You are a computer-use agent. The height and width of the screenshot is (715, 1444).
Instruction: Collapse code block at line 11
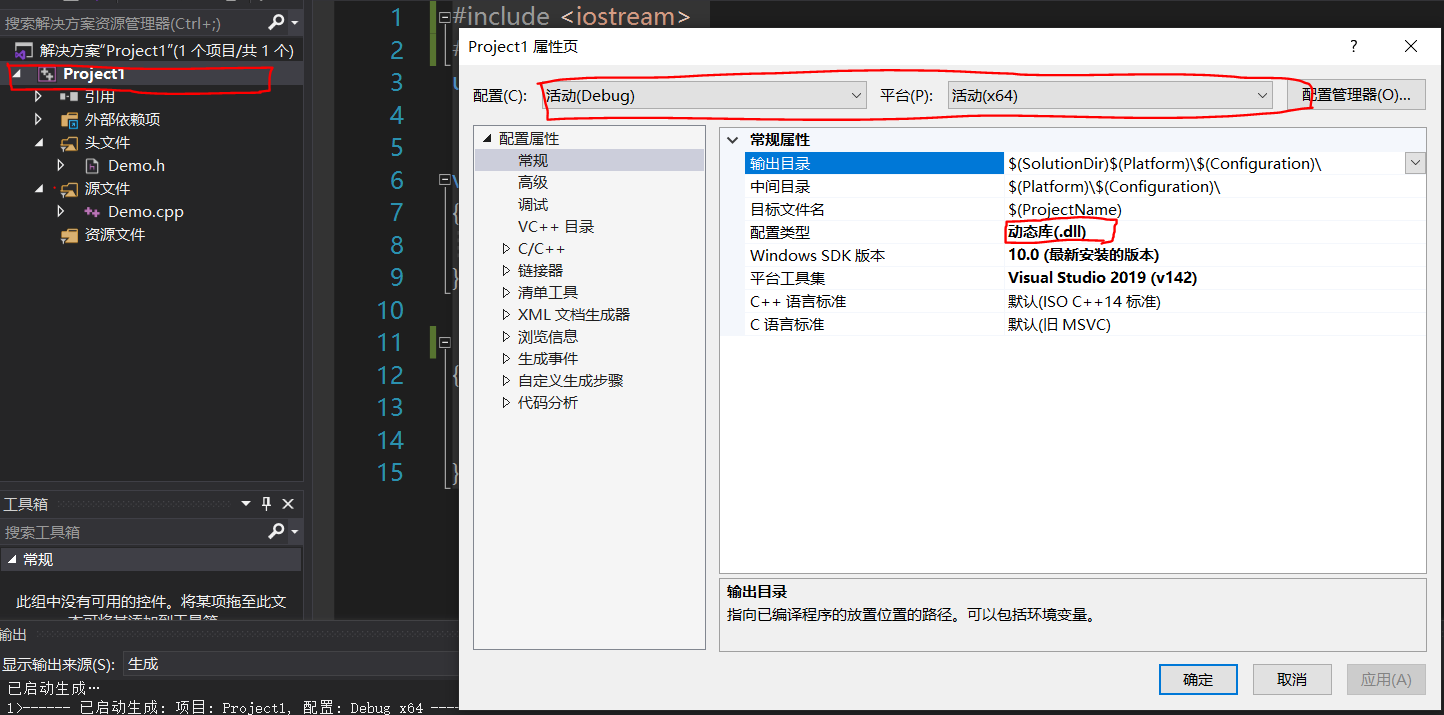445,342
